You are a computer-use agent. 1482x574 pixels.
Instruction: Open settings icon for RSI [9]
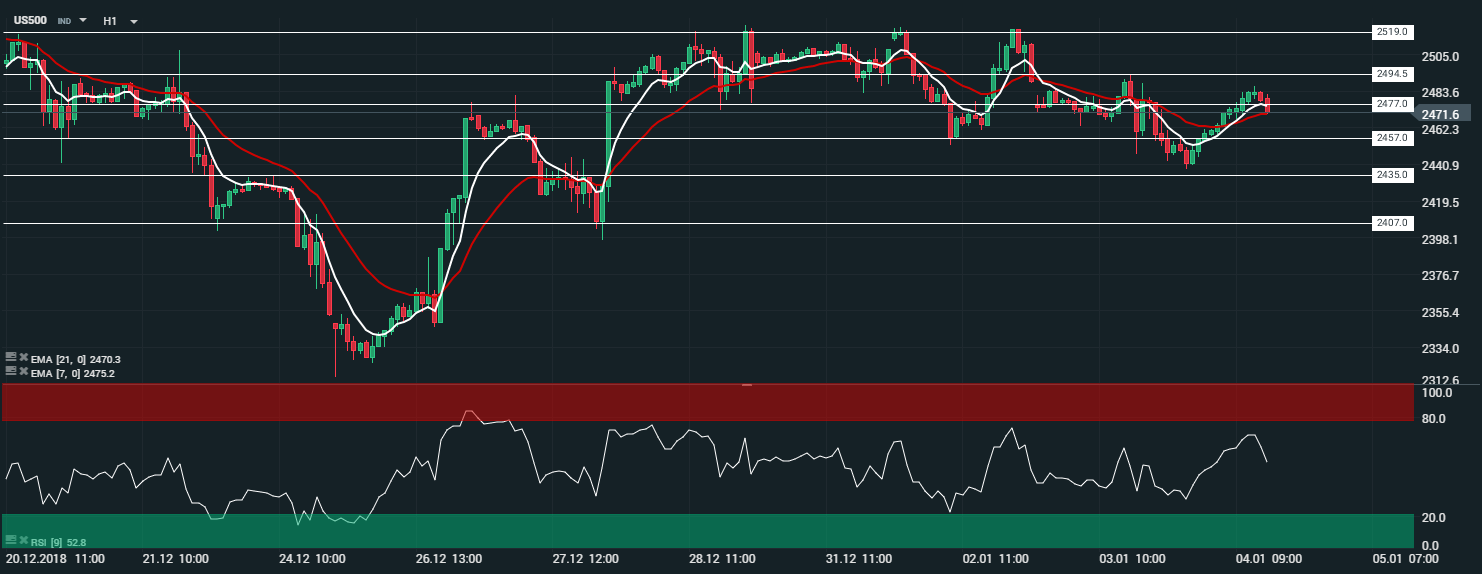coord(10,539)
